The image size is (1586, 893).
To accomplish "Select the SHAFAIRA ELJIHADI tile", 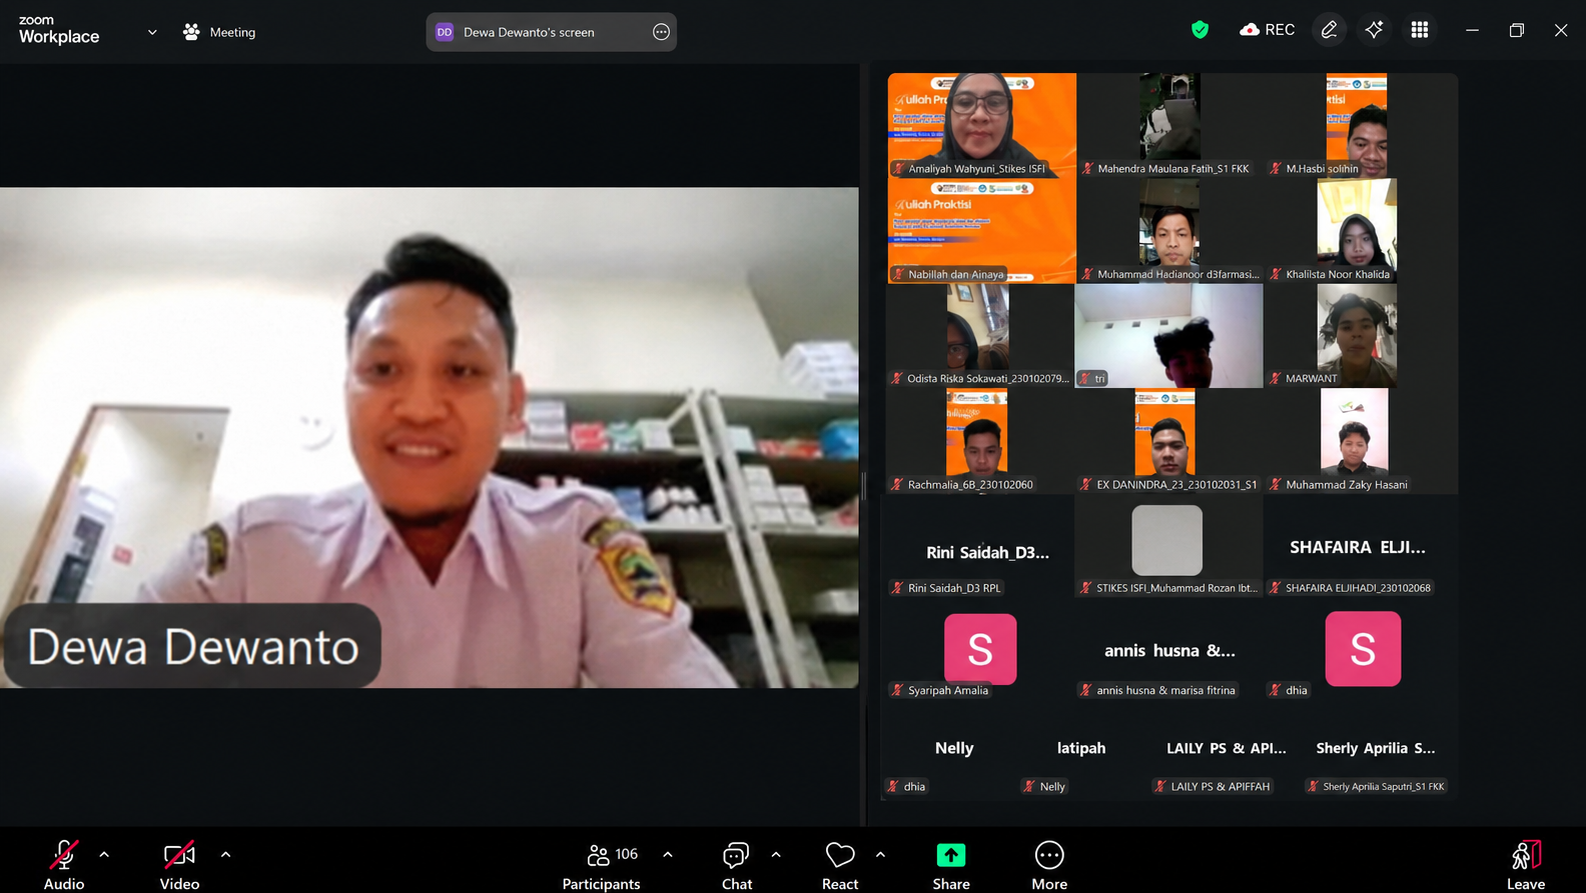I will 1359,547.
